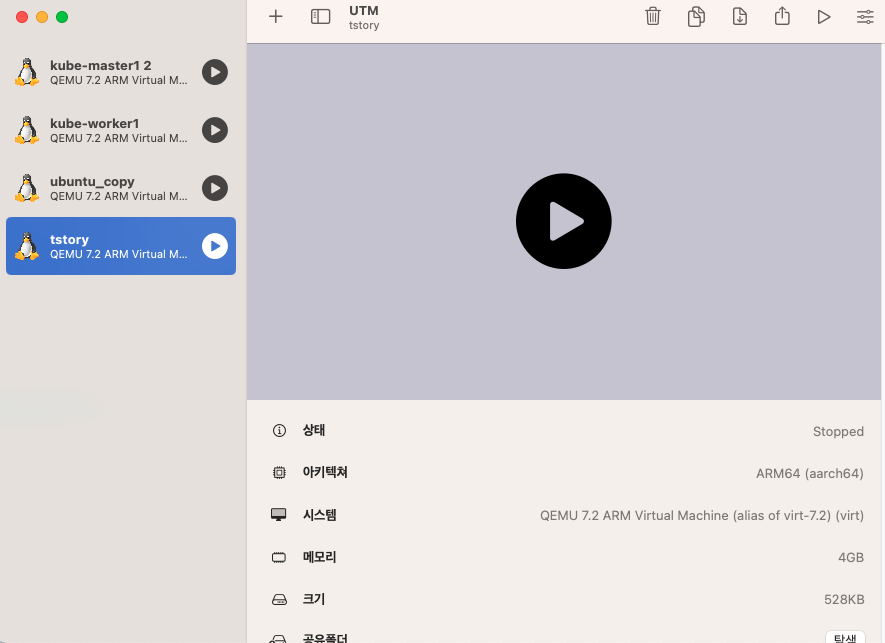This screenshot has height=643, width=885.
Task: Click the QEMU 7.2 ARM system value
Action: 702,515
